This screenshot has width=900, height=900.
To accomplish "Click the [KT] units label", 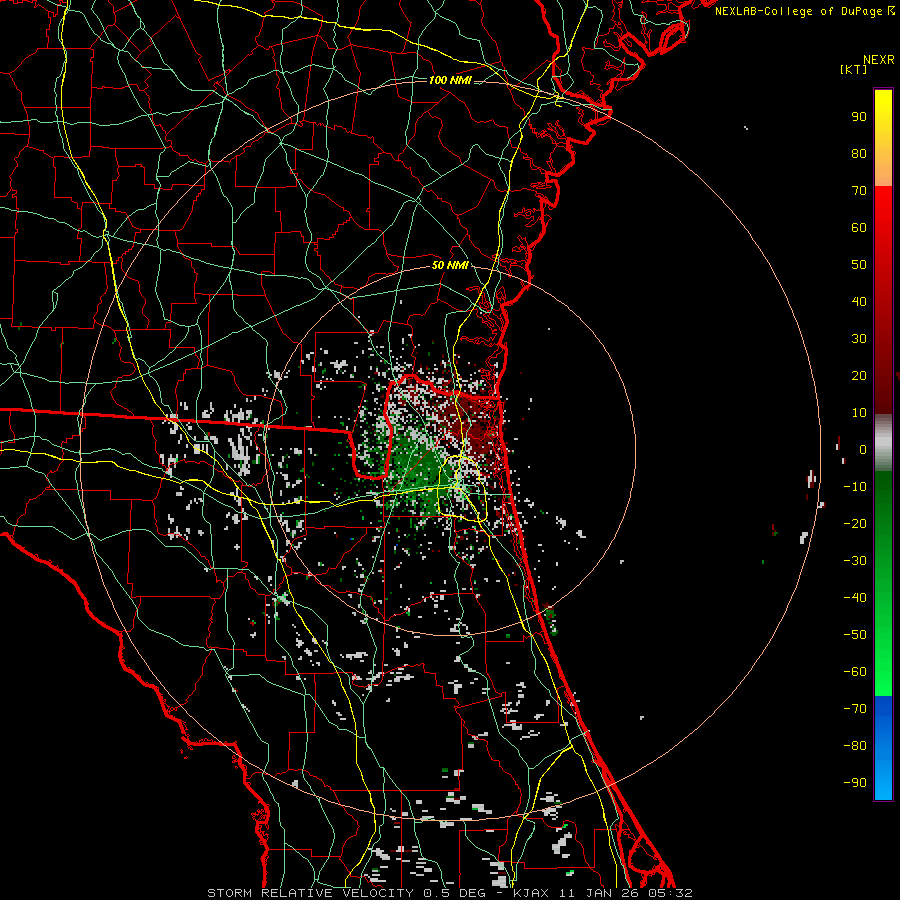I will point(854,69).
